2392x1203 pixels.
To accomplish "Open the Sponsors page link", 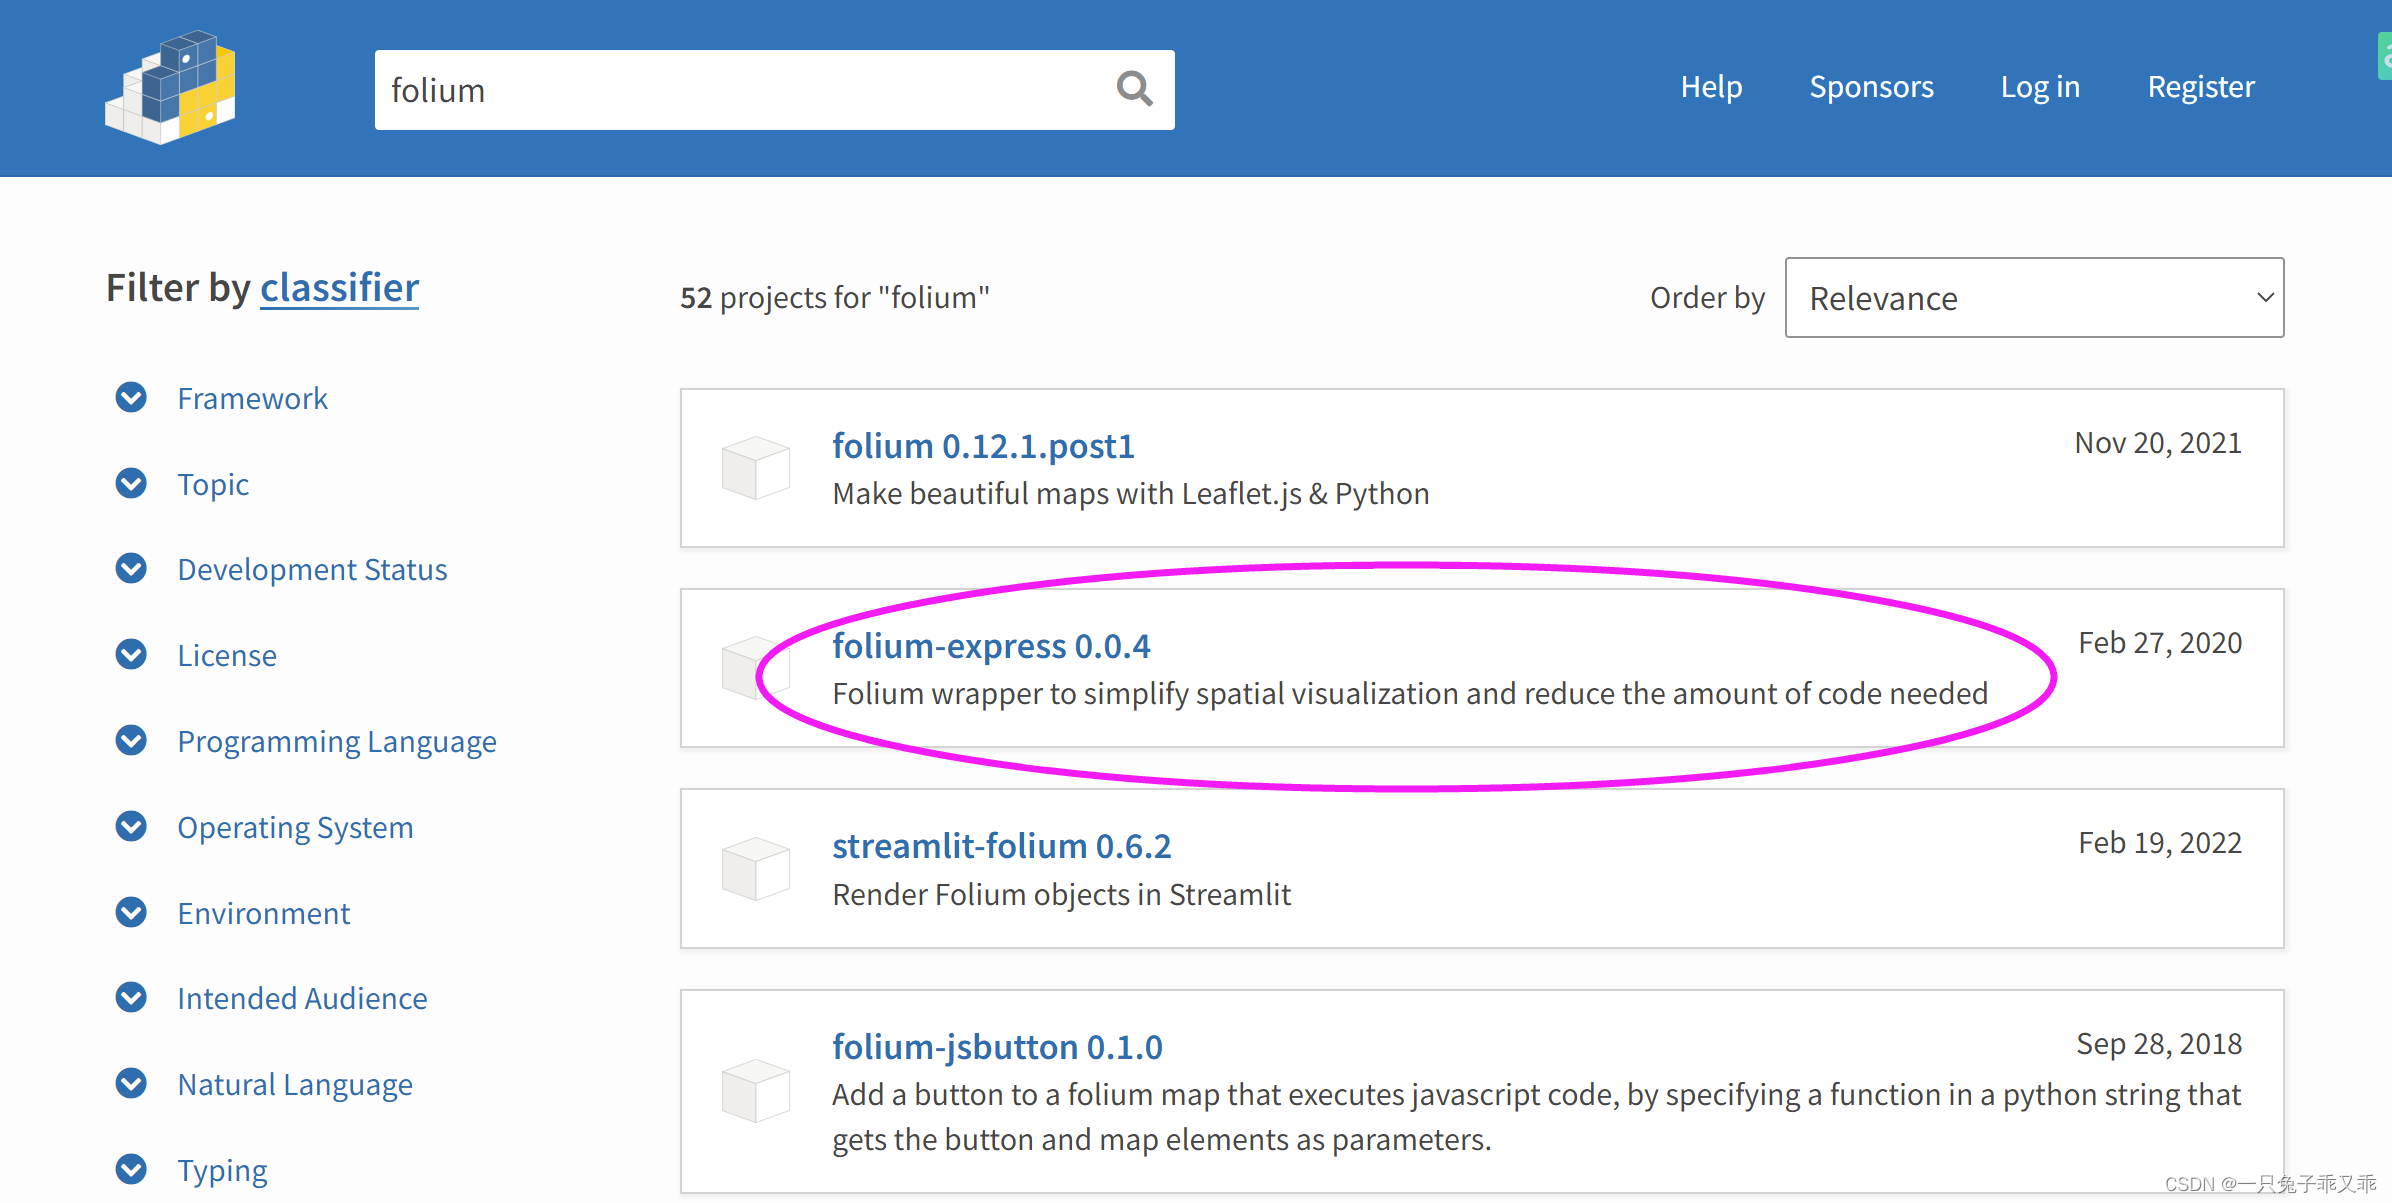I will tap(1871, 87).
